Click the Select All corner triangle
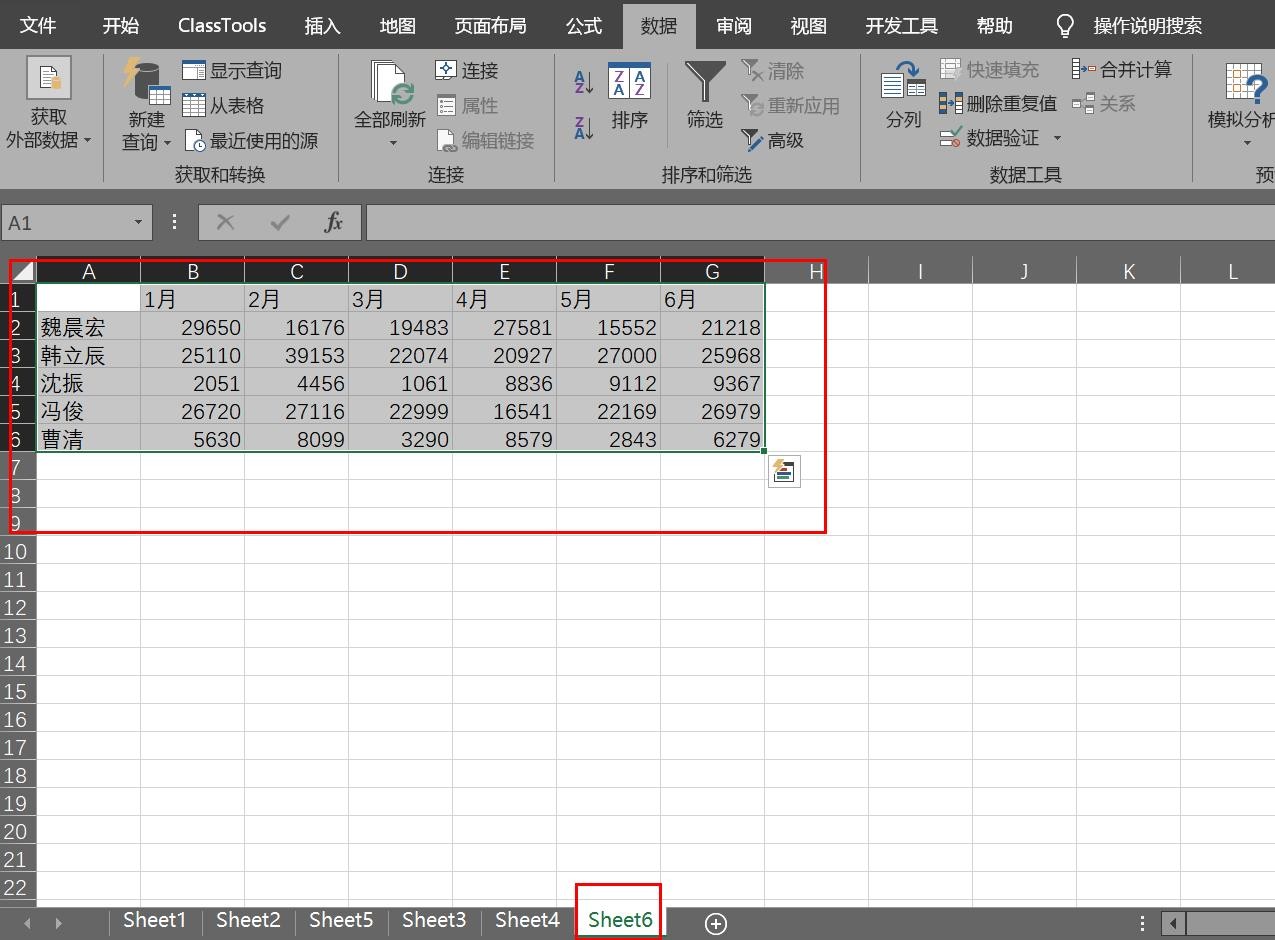 pos(24,271)
